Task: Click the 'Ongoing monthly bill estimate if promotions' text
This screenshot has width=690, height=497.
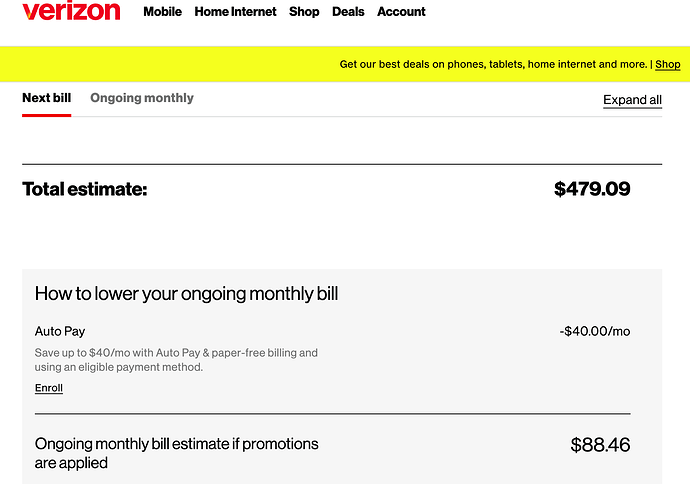Action: click(177, 444)
